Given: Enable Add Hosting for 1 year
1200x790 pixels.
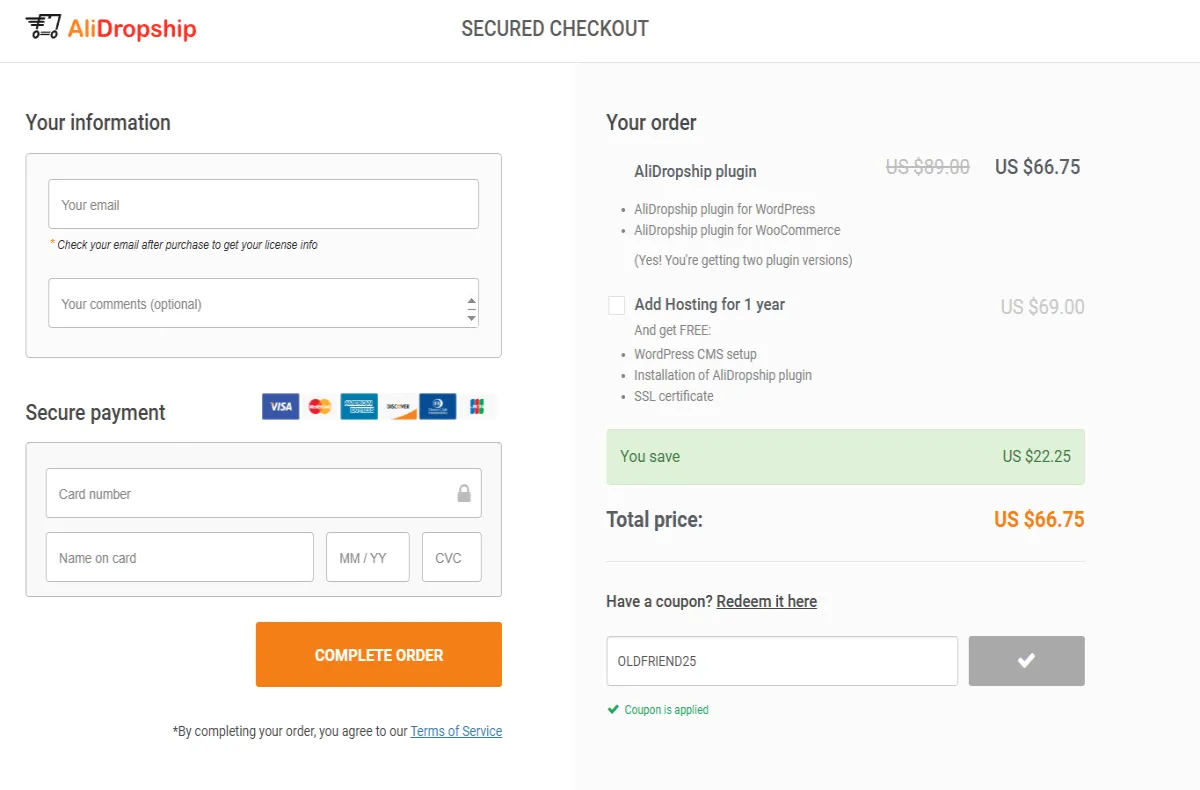Looking at the screenshot, I should (x=616, y=305).
